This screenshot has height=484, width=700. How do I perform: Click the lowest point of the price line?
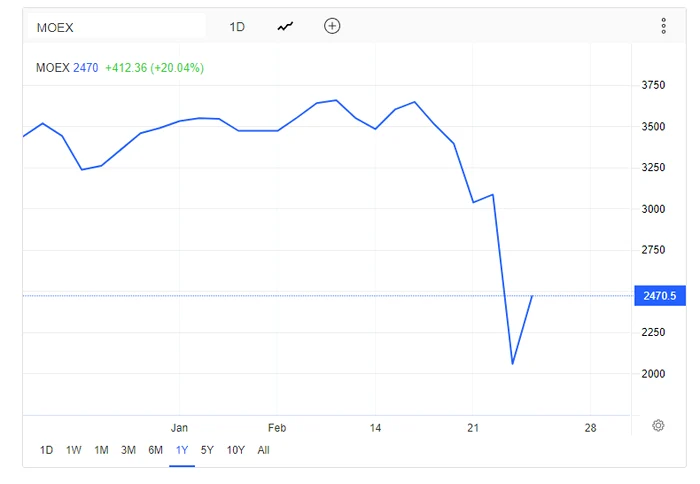coord(512,364)
